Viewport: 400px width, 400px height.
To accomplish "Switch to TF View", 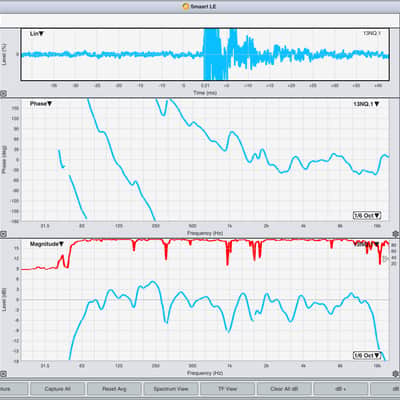I will 227,389.
